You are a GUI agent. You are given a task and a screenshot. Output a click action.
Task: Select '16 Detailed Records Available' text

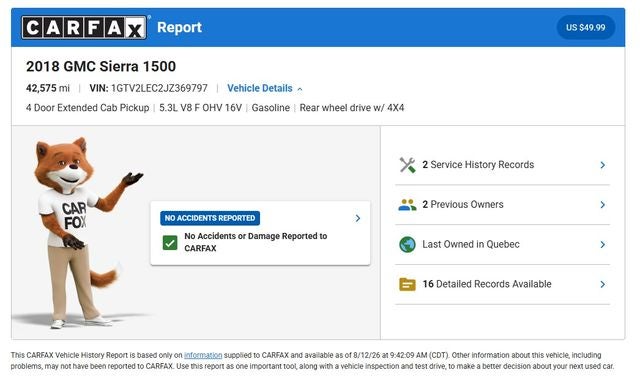(x=487, y=284)
